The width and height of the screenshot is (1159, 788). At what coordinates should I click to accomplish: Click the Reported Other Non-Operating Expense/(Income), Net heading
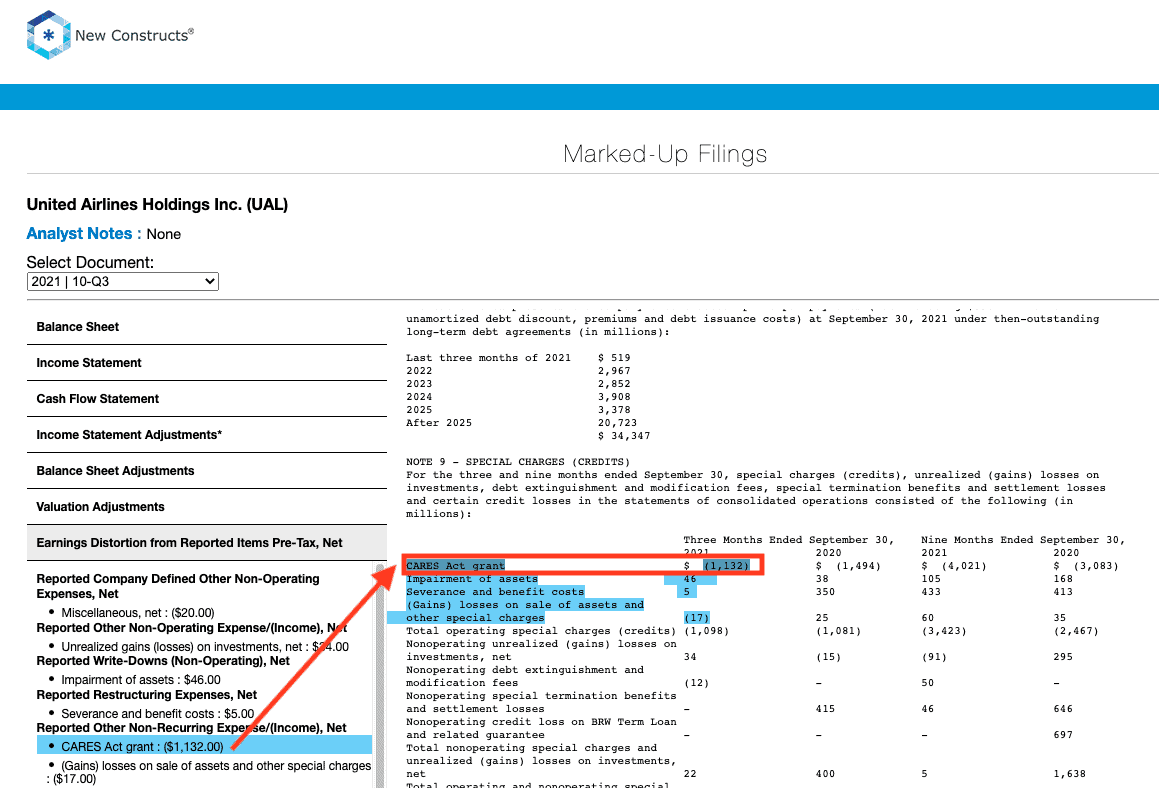191,628
